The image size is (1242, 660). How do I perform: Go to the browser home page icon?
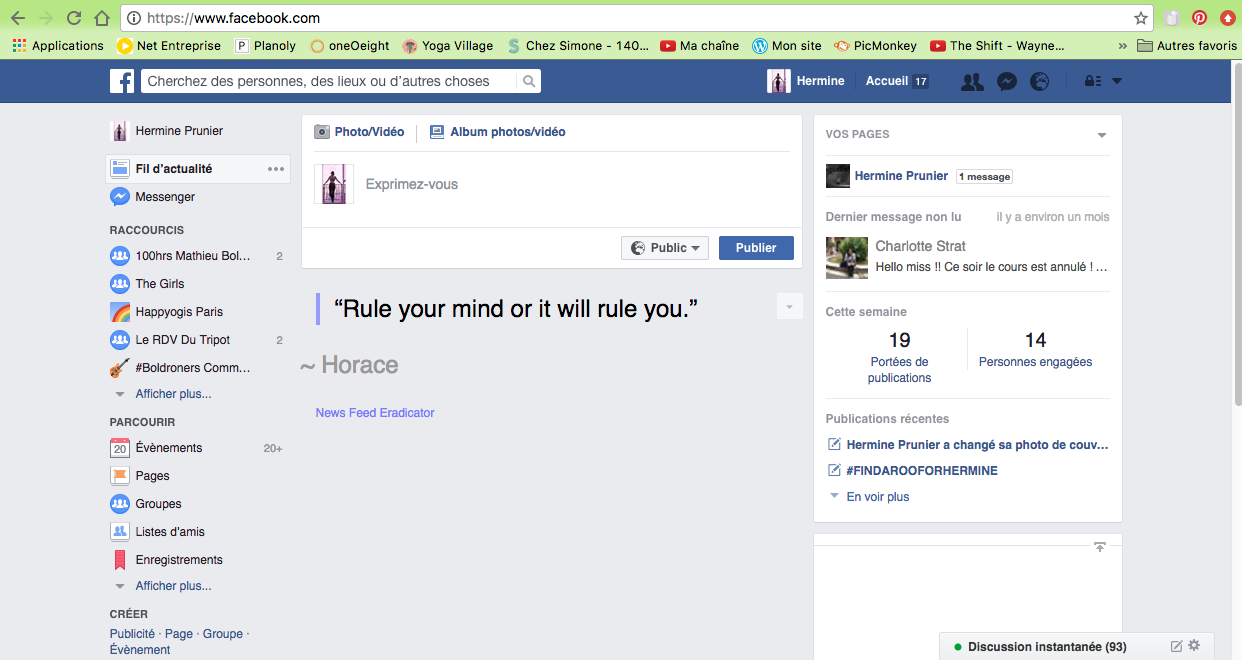tap(101, 18)
